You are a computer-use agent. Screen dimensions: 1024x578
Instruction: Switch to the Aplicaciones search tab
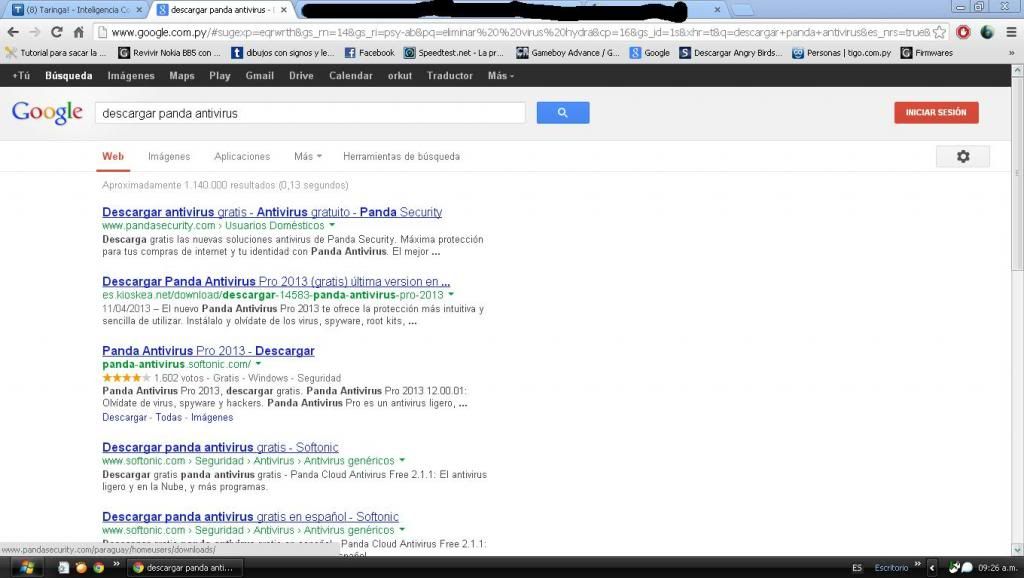tap(242, 157)
